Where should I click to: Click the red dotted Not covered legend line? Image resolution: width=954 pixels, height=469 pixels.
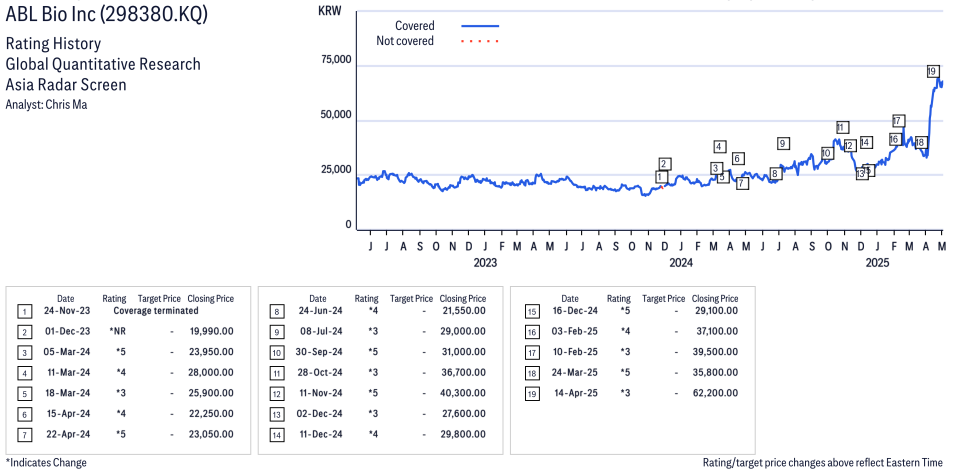[x=480, y=41]
